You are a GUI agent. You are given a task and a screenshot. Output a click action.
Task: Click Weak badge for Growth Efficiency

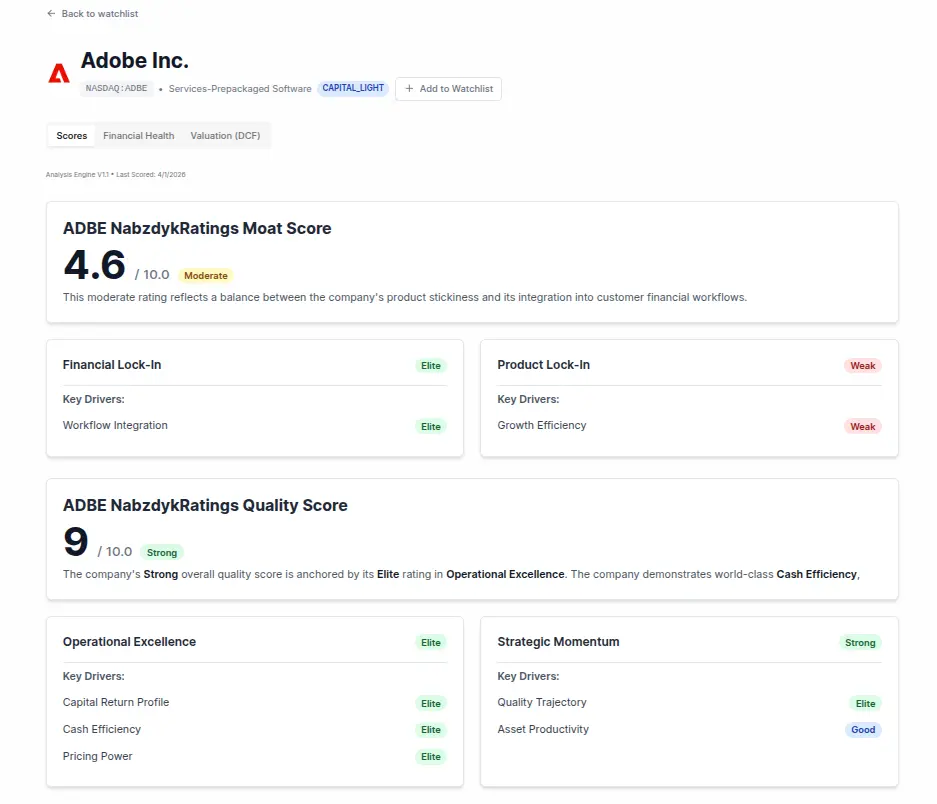coord(863,427)
